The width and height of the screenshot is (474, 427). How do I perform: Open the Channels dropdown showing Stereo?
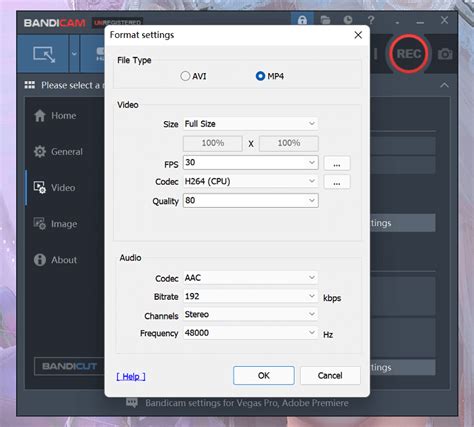250,314
